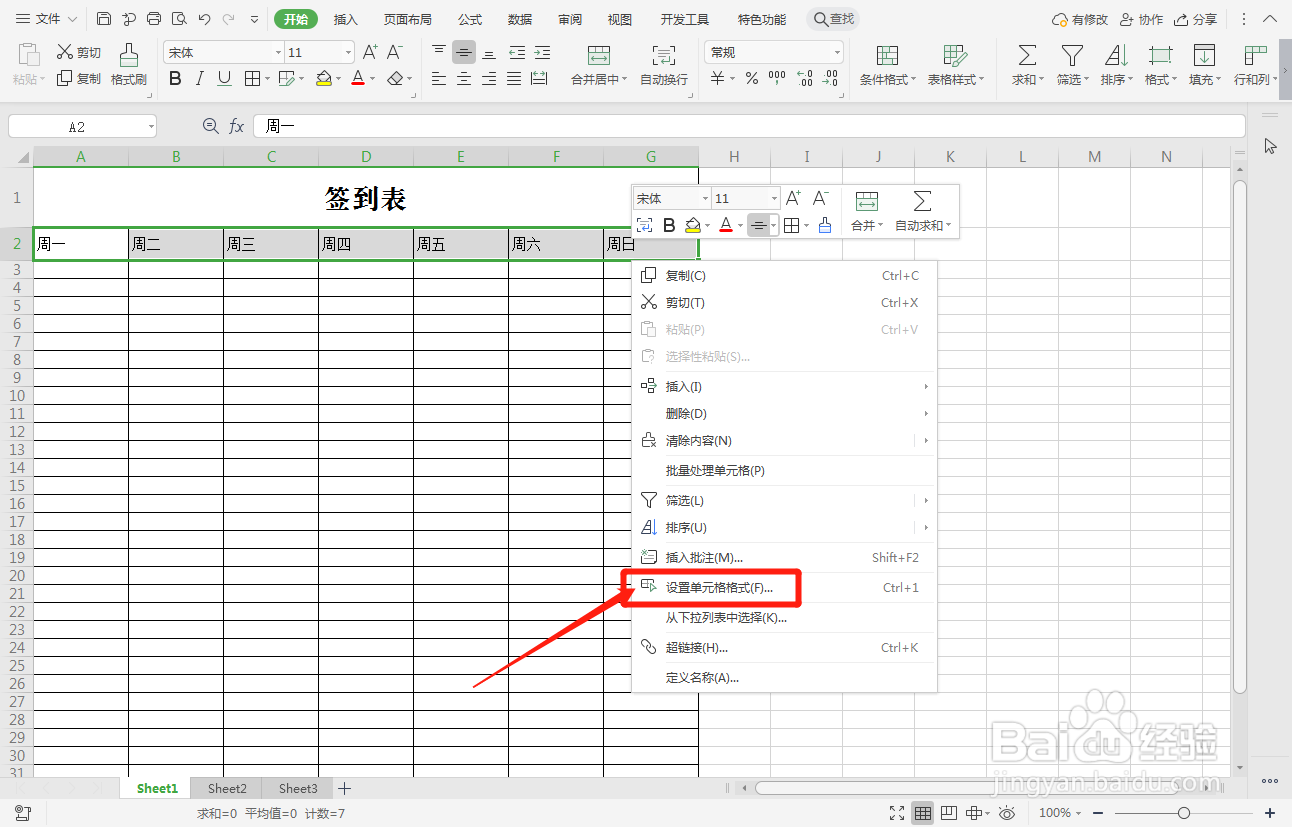The width and height of the screenshot is (1292, 827).
Task: Click the Merge (合并) icon in mini toolbar
Action: (x=867, y=201)
